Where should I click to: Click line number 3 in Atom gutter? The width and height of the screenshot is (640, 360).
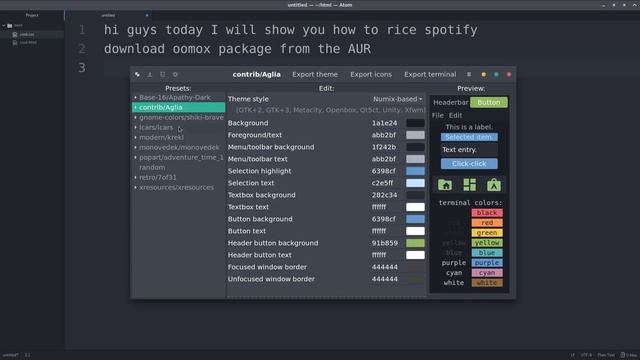tap(82, 68)
